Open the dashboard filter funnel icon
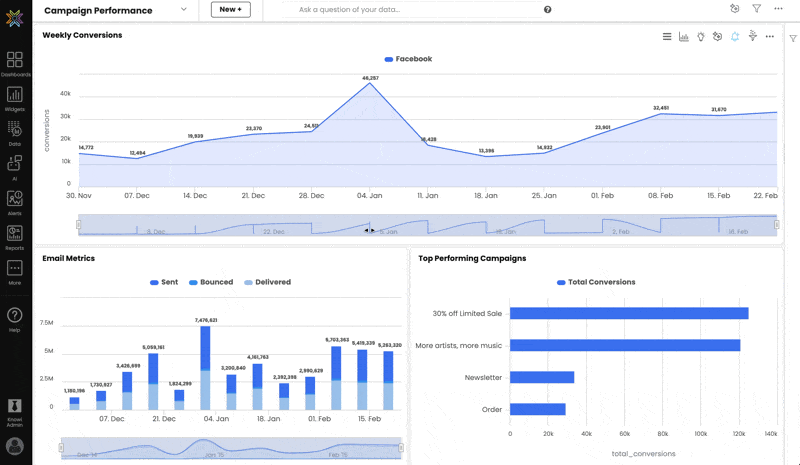Viewport: 800px width, 465px height. (757, 9)
